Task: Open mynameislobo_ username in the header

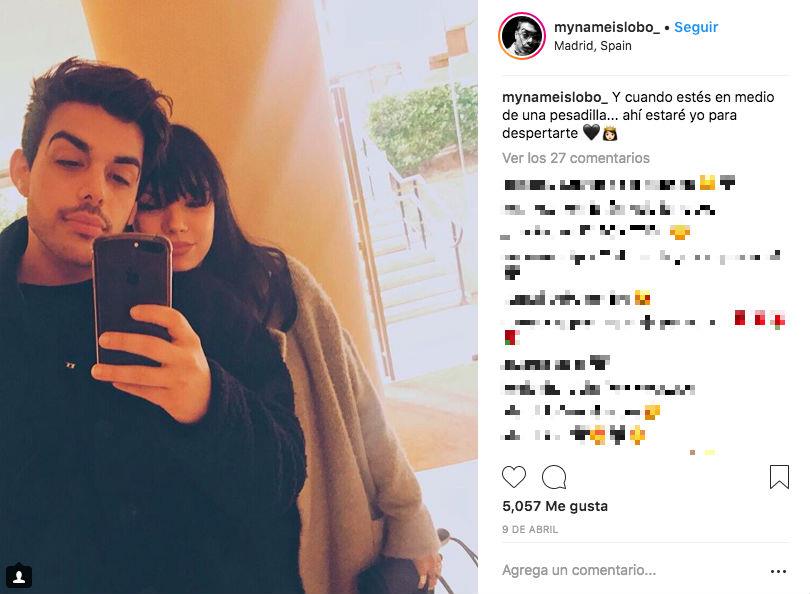Action: pos(606,27)
